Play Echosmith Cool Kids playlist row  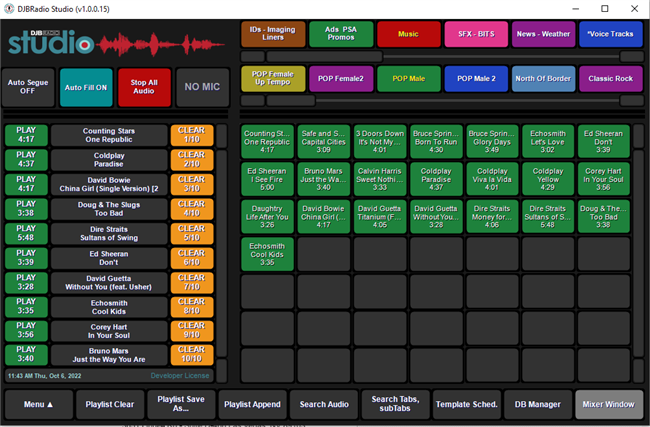pyautogui.click(x=26, y=306)
